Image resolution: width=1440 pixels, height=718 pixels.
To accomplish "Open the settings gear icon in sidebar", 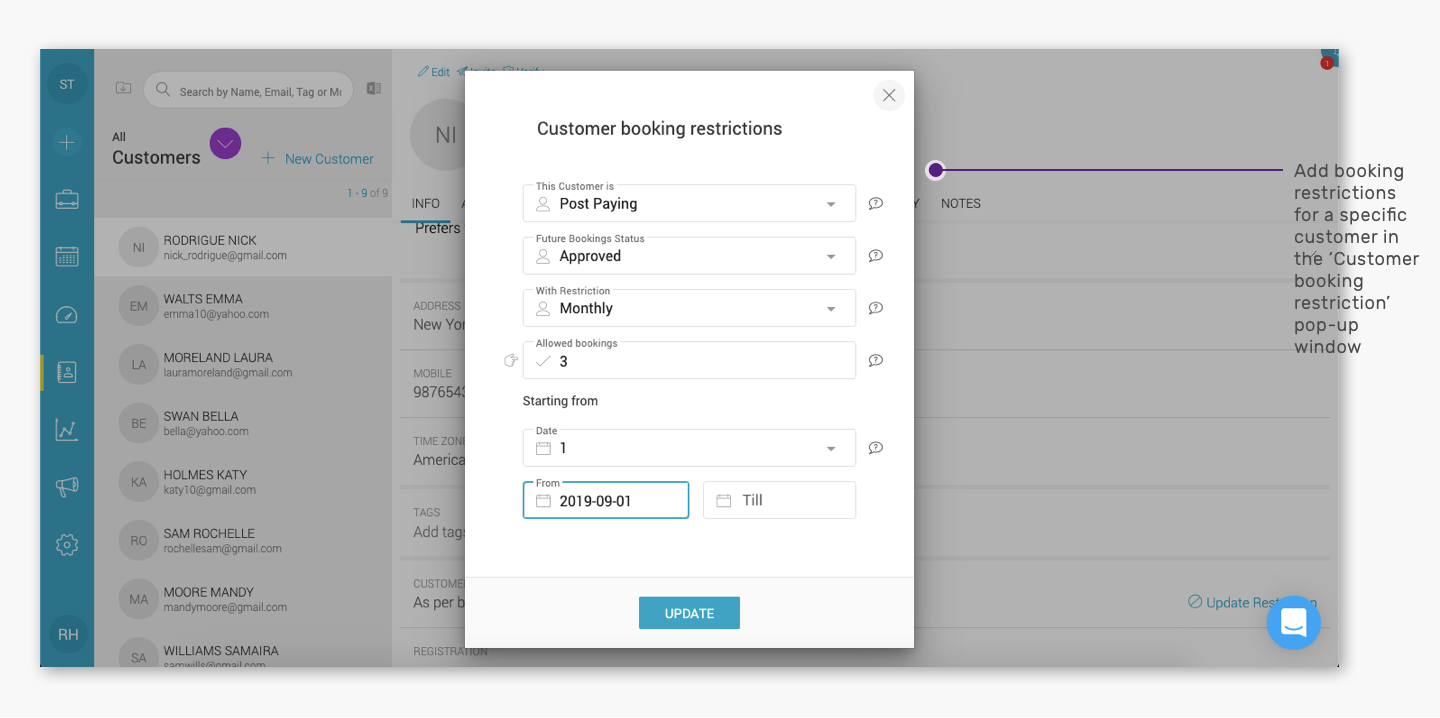I will point(67,545).
